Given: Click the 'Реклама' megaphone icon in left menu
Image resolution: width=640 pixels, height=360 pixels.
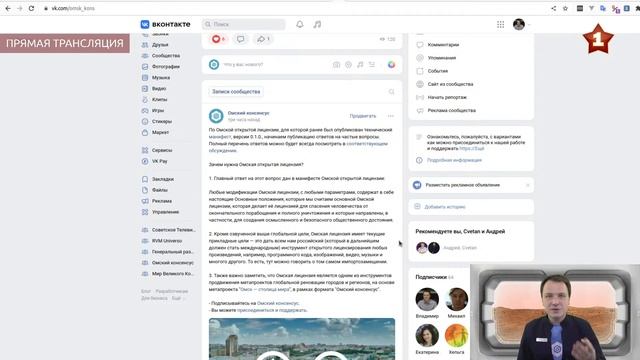Looking at the screenshot, I should click(x=145, y=201).
